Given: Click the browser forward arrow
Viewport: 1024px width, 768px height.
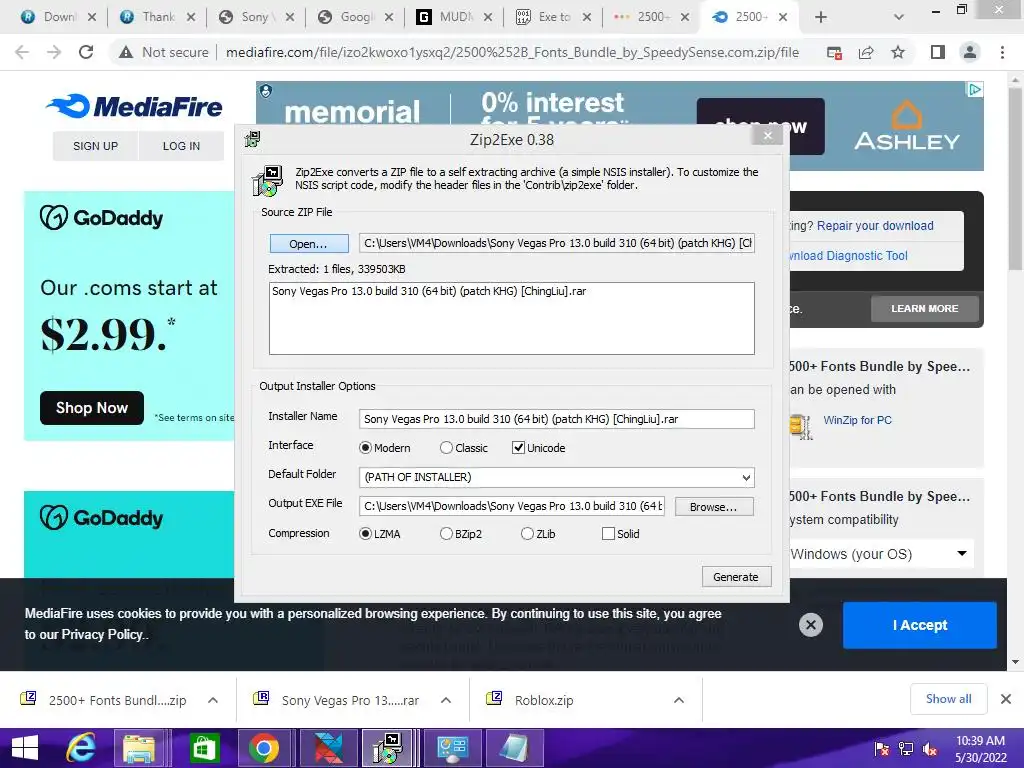Looking at the screenshot, I should [x=54, y=52].
